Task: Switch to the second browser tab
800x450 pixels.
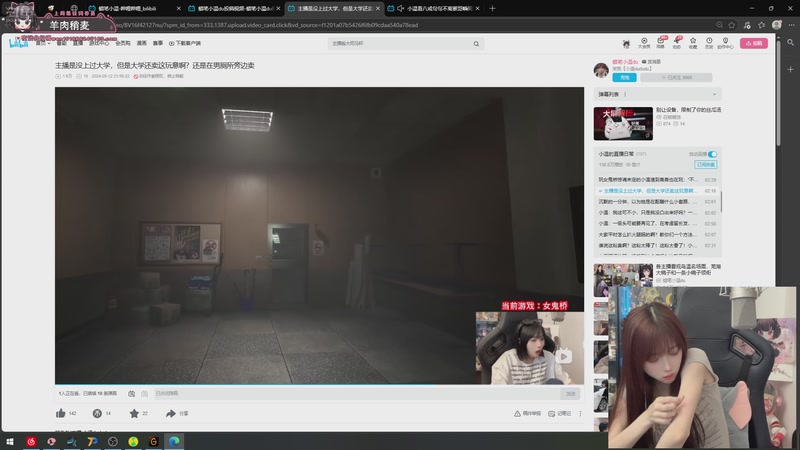Action: 235,8
